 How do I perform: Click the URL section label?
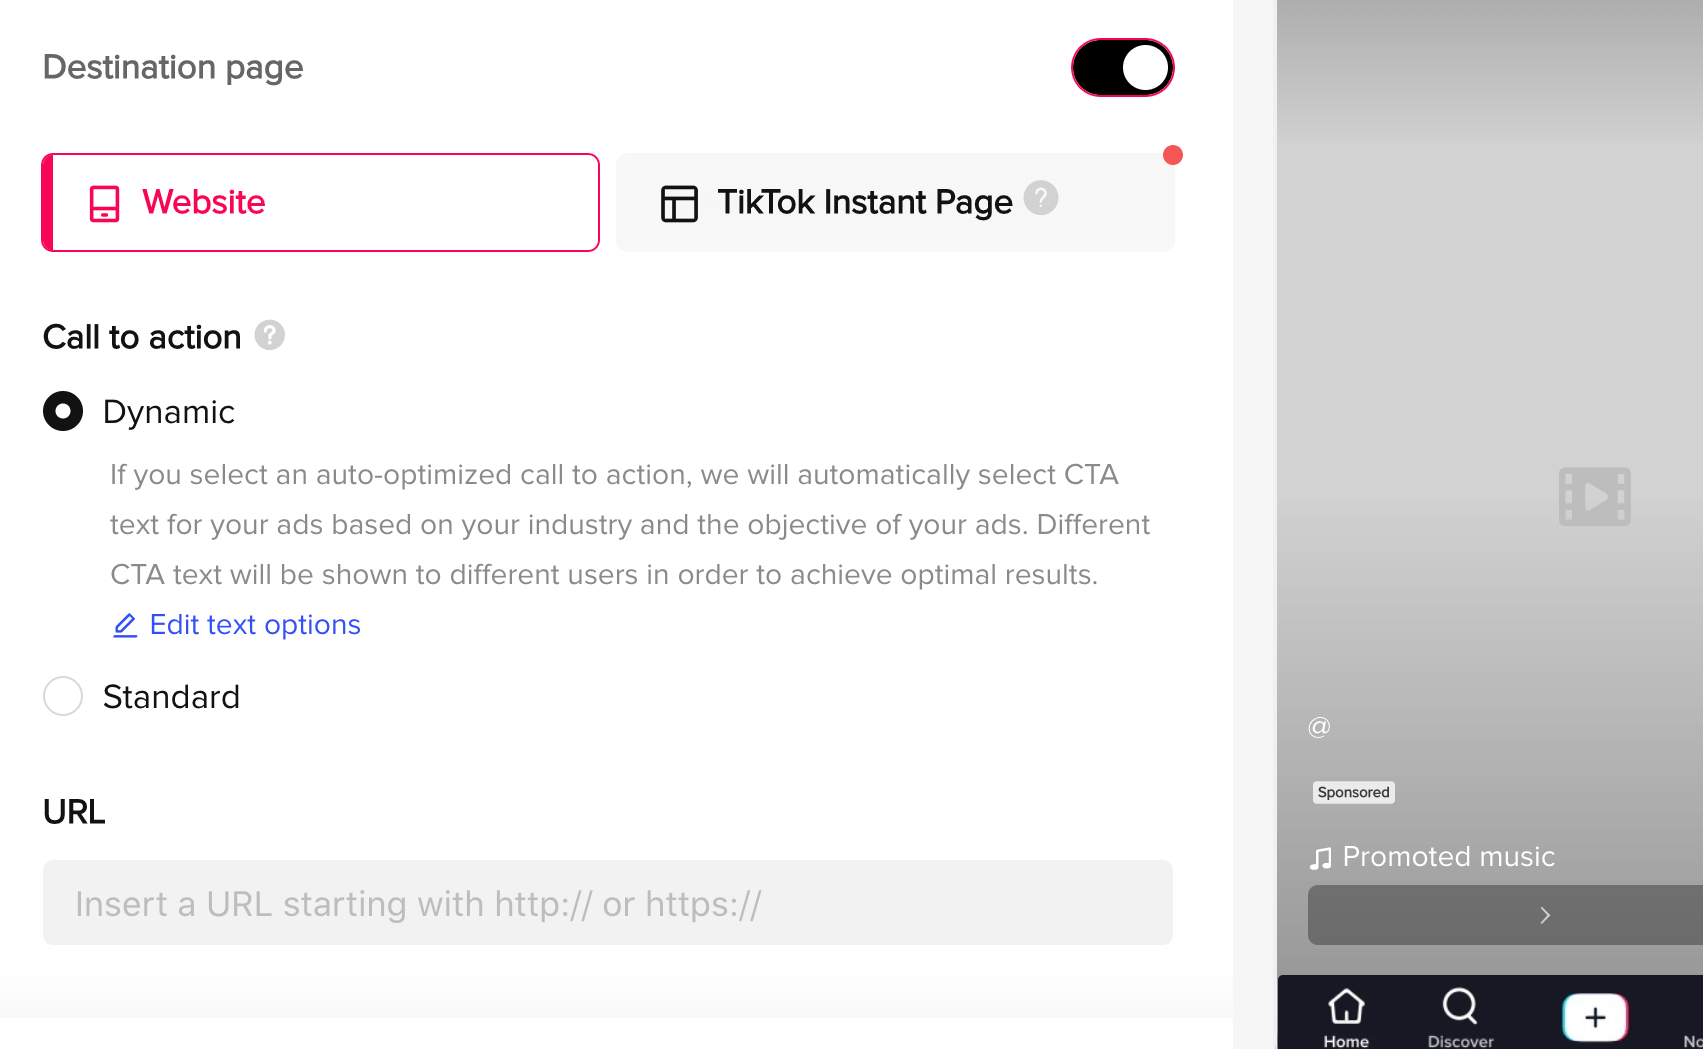[74, 812]
